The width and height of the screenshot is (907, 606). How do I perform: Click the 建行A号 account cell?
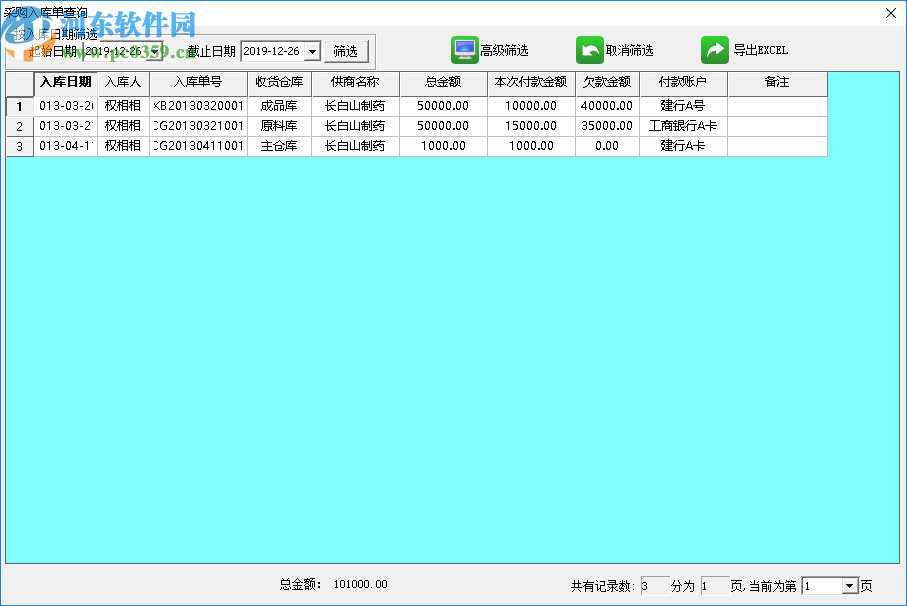point(683,106)
